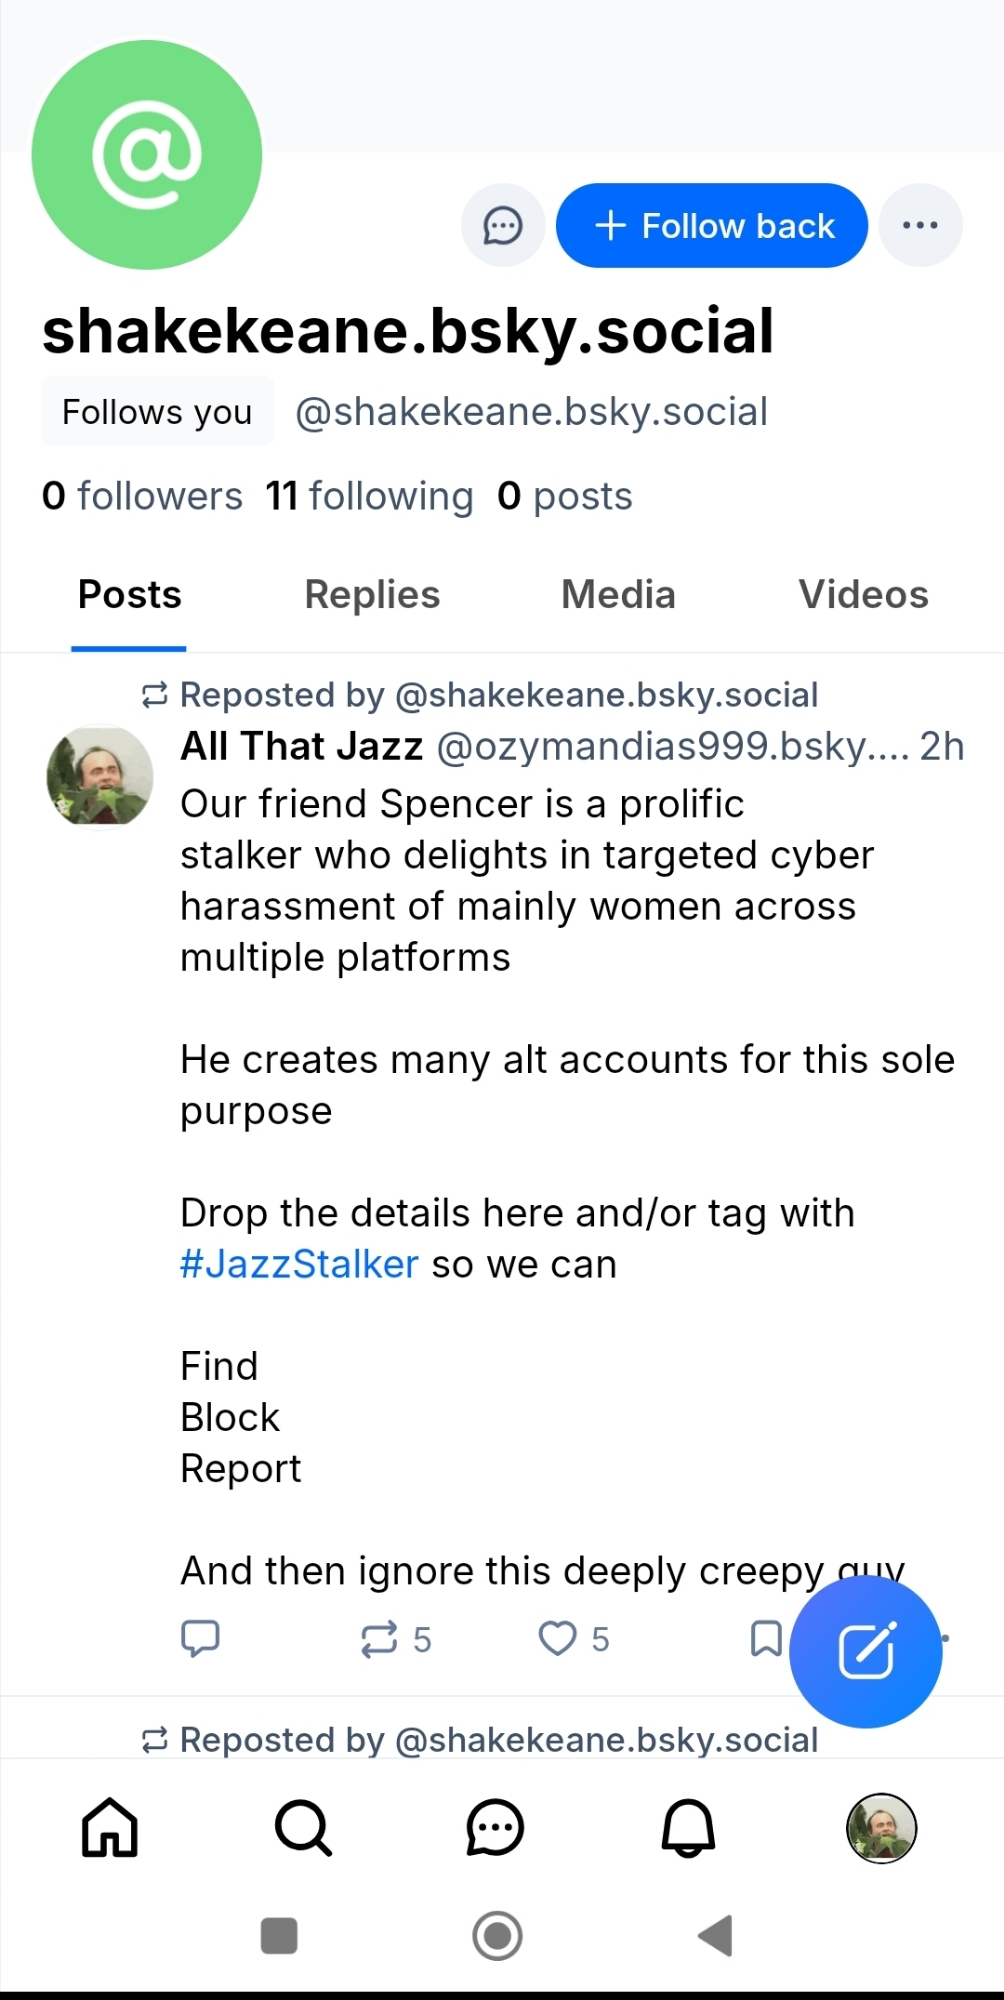The width and height of the screenshot is (1004, 2000).
Task: Open the #JazzStalker hashtag link
Action: point(299,1265)
